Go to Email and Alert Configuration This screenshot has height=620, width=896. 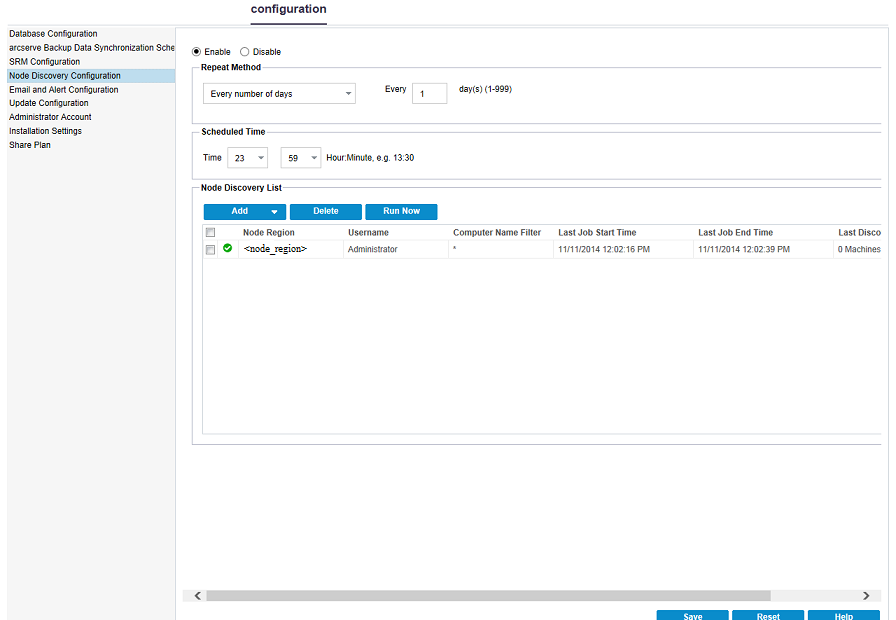64,90
